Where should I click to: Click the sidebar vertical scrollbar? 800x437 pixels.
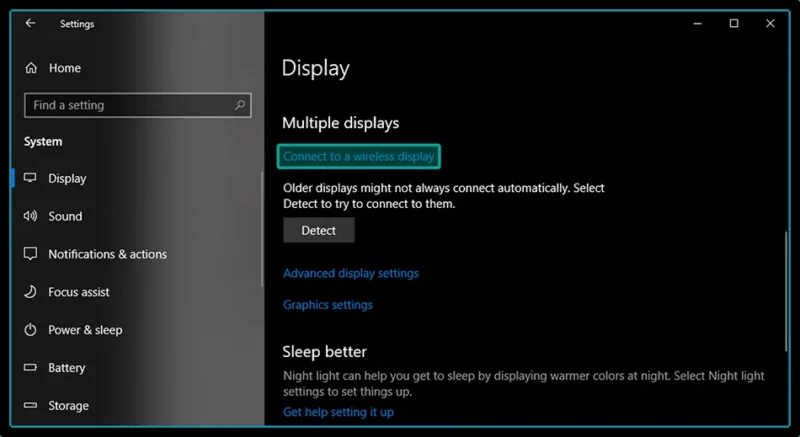click(x=262, y=228)
